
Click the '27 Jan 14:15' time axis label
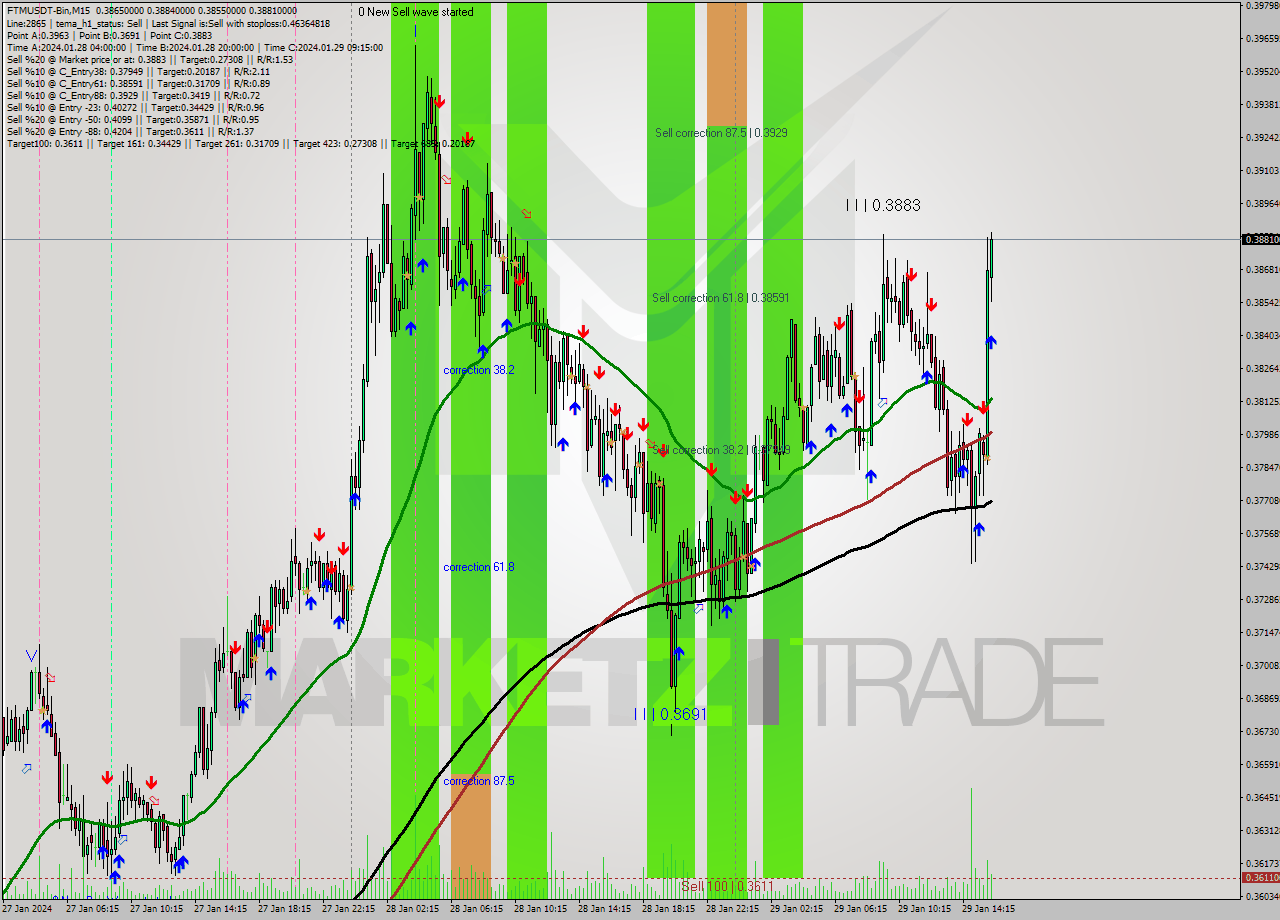point(220,910)
